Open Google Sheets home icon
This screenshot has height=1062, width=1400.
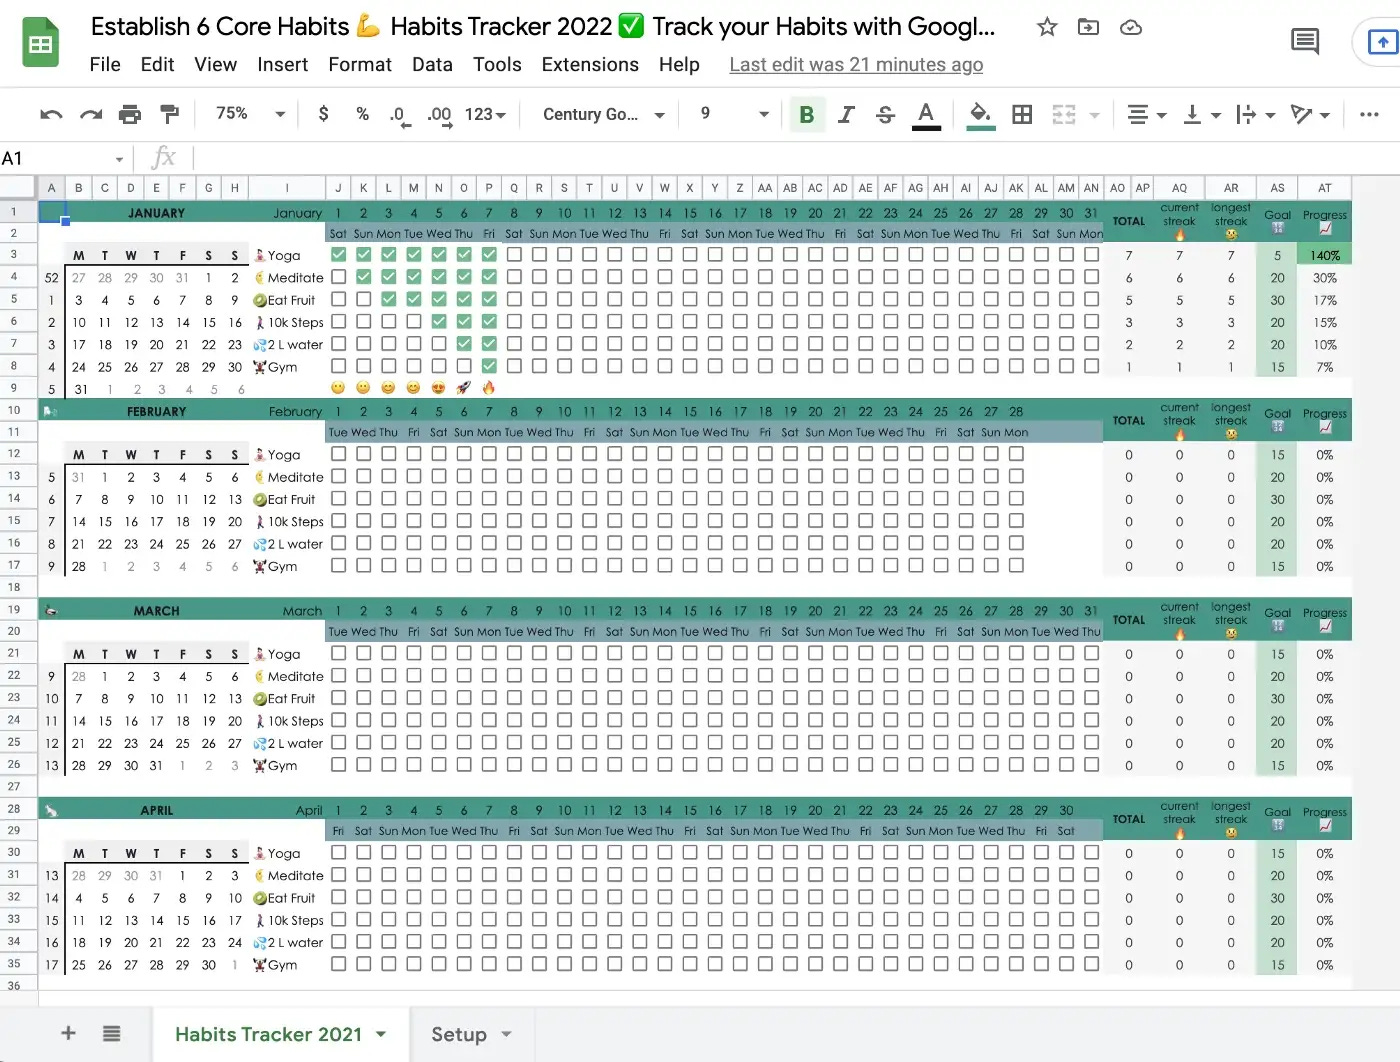(x=40, y=42)
